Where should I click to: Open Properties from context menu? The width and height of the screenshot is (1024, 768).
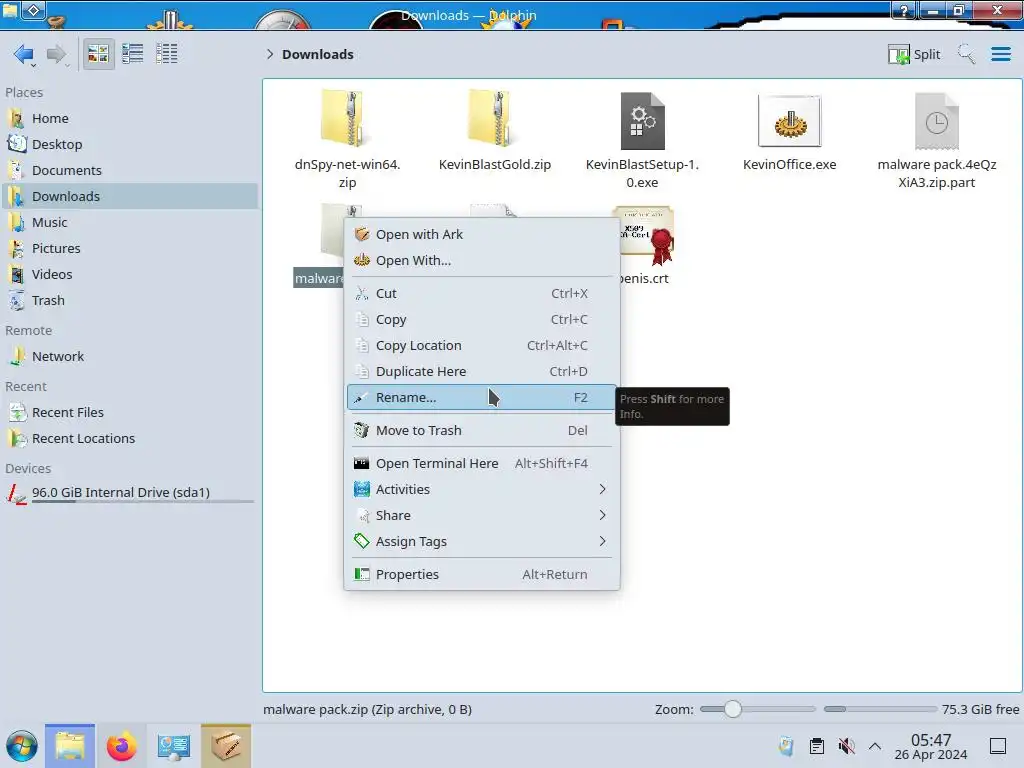click(481, 575)
